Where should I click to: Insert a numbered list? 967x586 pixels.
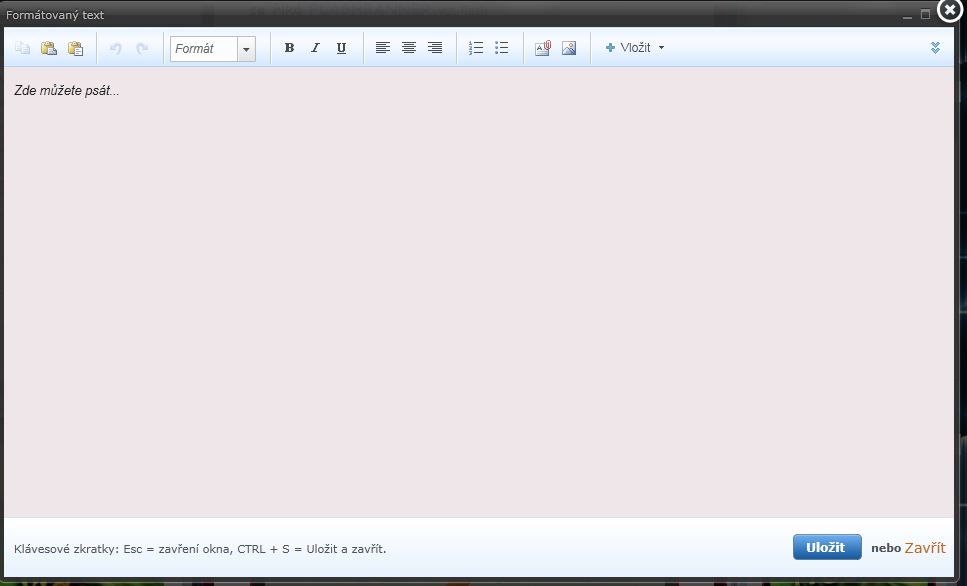(475, 48)
